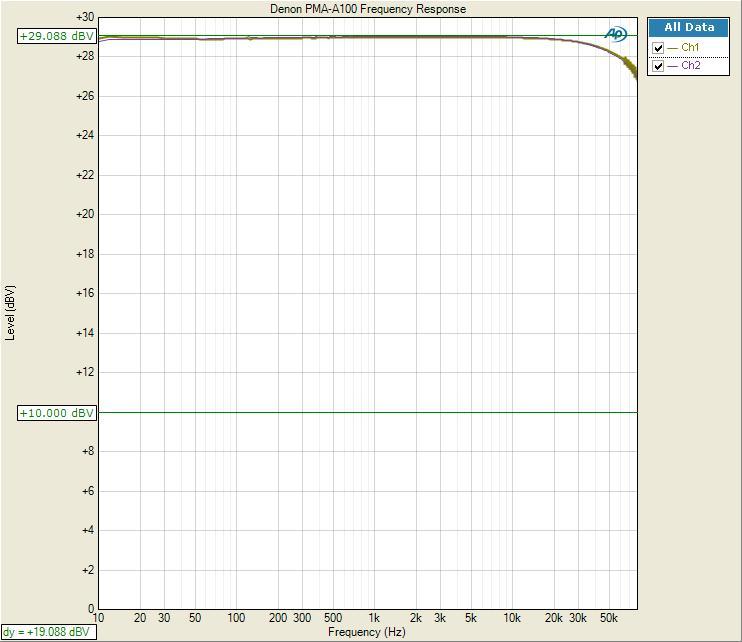Click the 100 tick on frequency axis
Screen dimensions: 742x642
pyautogui.click(x=236, y=619)
